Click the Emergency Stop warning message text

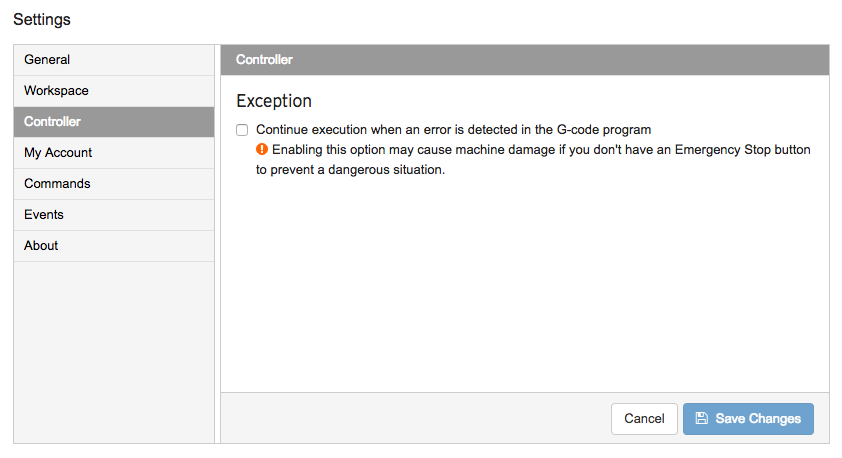[x=533, y=159]
